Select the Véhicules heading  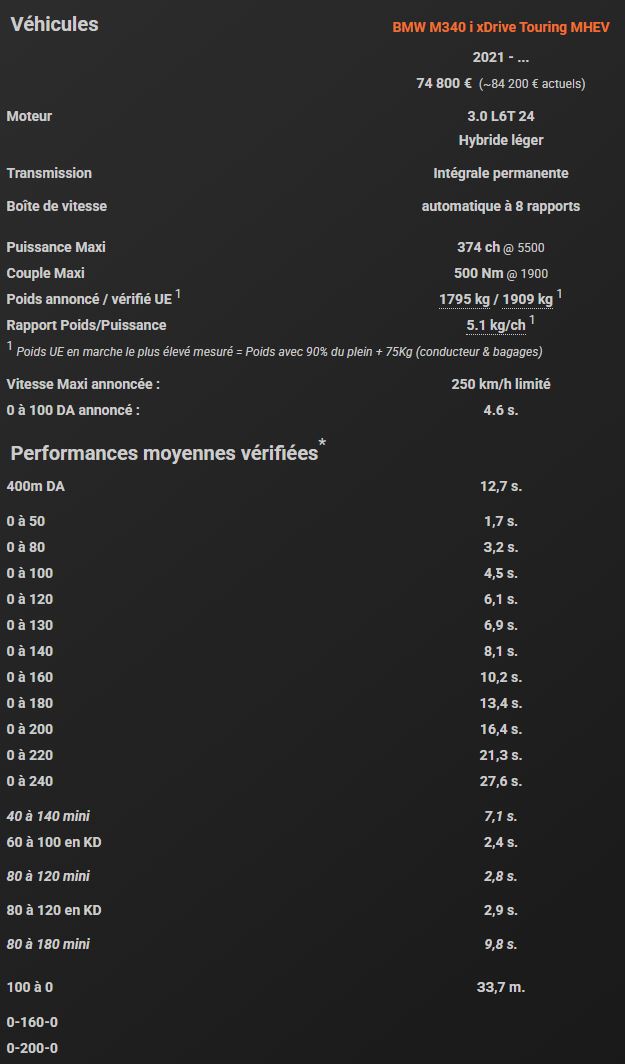tap(54, 24)
